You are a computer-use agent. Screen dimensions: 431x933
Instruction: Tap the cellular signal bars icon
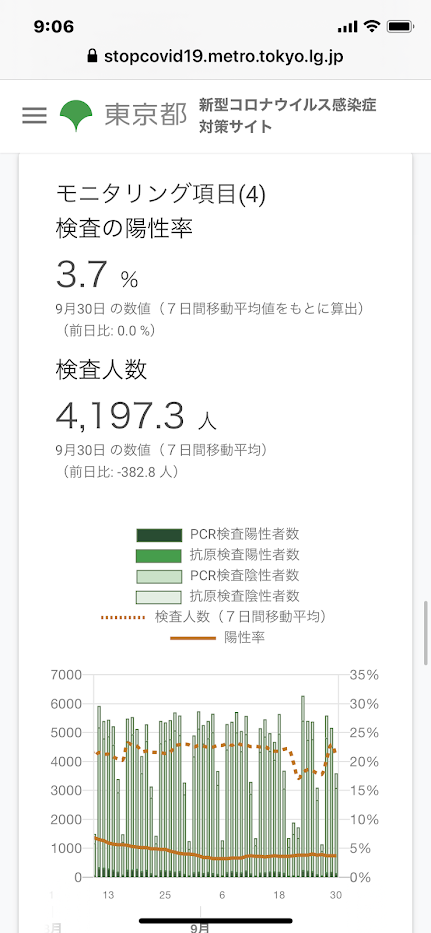point(348,27)
